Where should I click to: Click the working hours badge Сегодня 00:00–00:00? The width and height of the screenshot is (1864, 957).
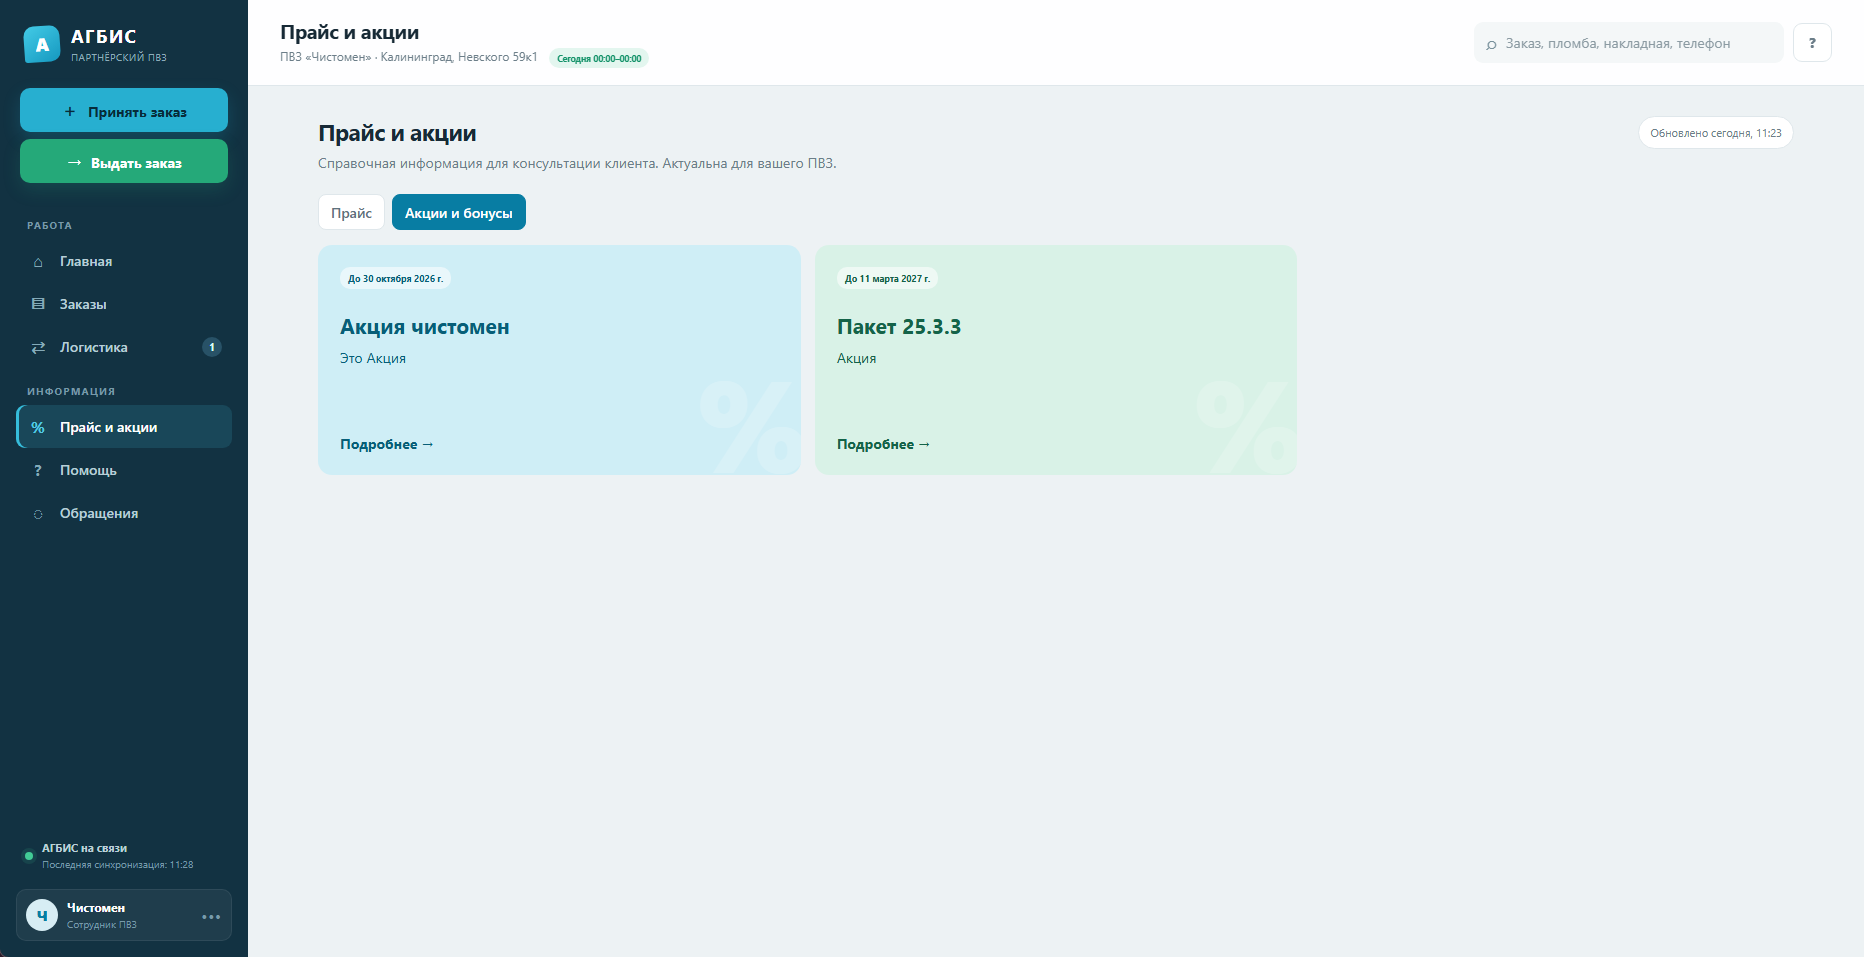(x=599, y=58)
